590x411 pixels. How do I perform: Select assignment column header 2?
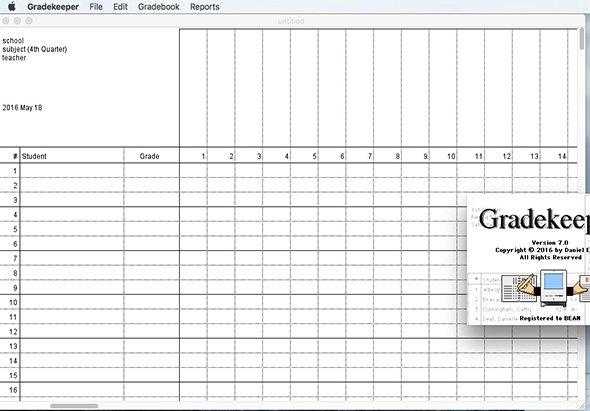coord(221,156)
